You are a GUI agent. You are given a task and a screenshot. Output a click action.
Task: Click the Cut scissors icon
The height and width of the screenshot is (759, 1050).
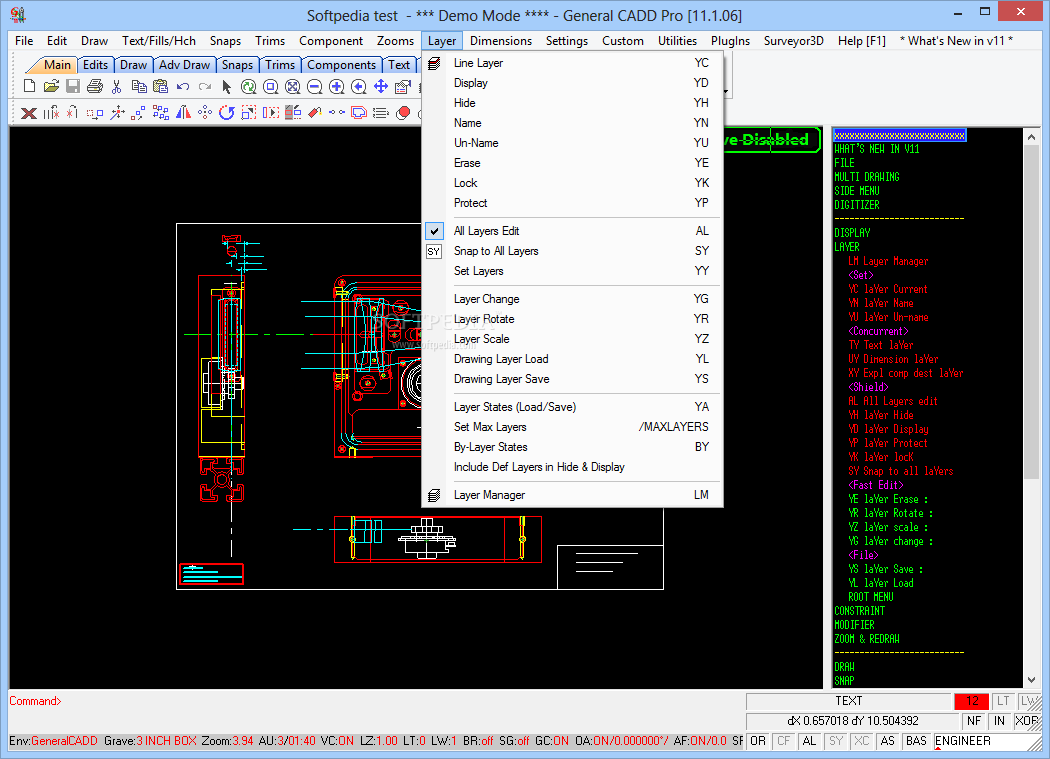[117, 86]
